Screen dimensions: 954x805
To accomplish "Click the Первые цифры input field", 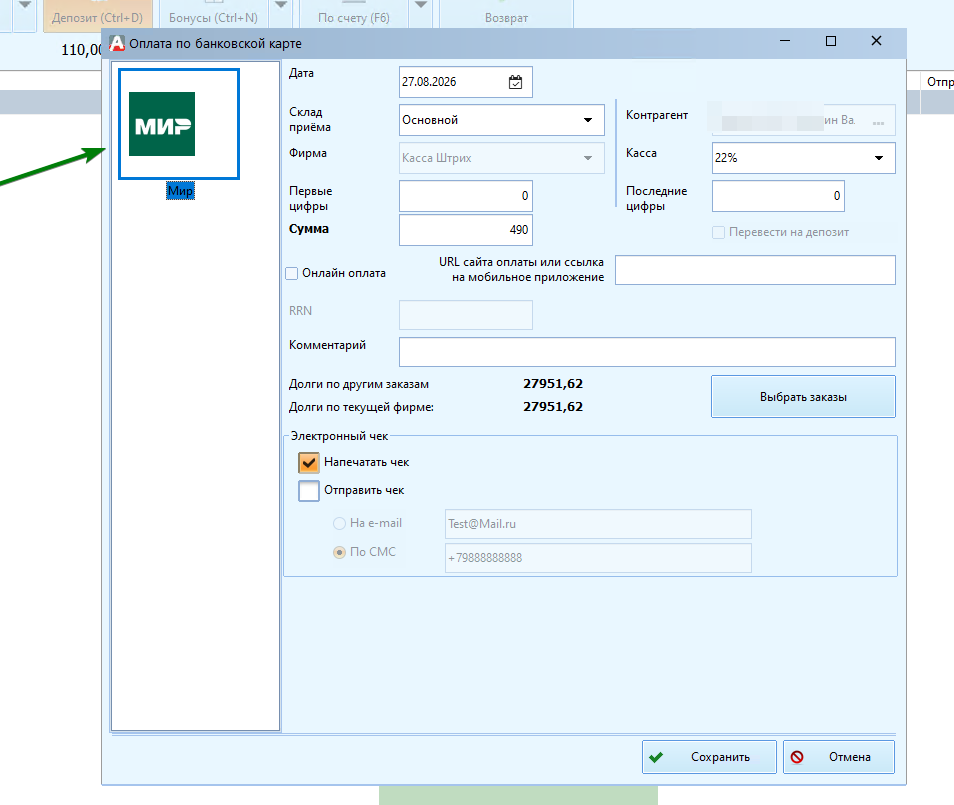I will point(465,196).
